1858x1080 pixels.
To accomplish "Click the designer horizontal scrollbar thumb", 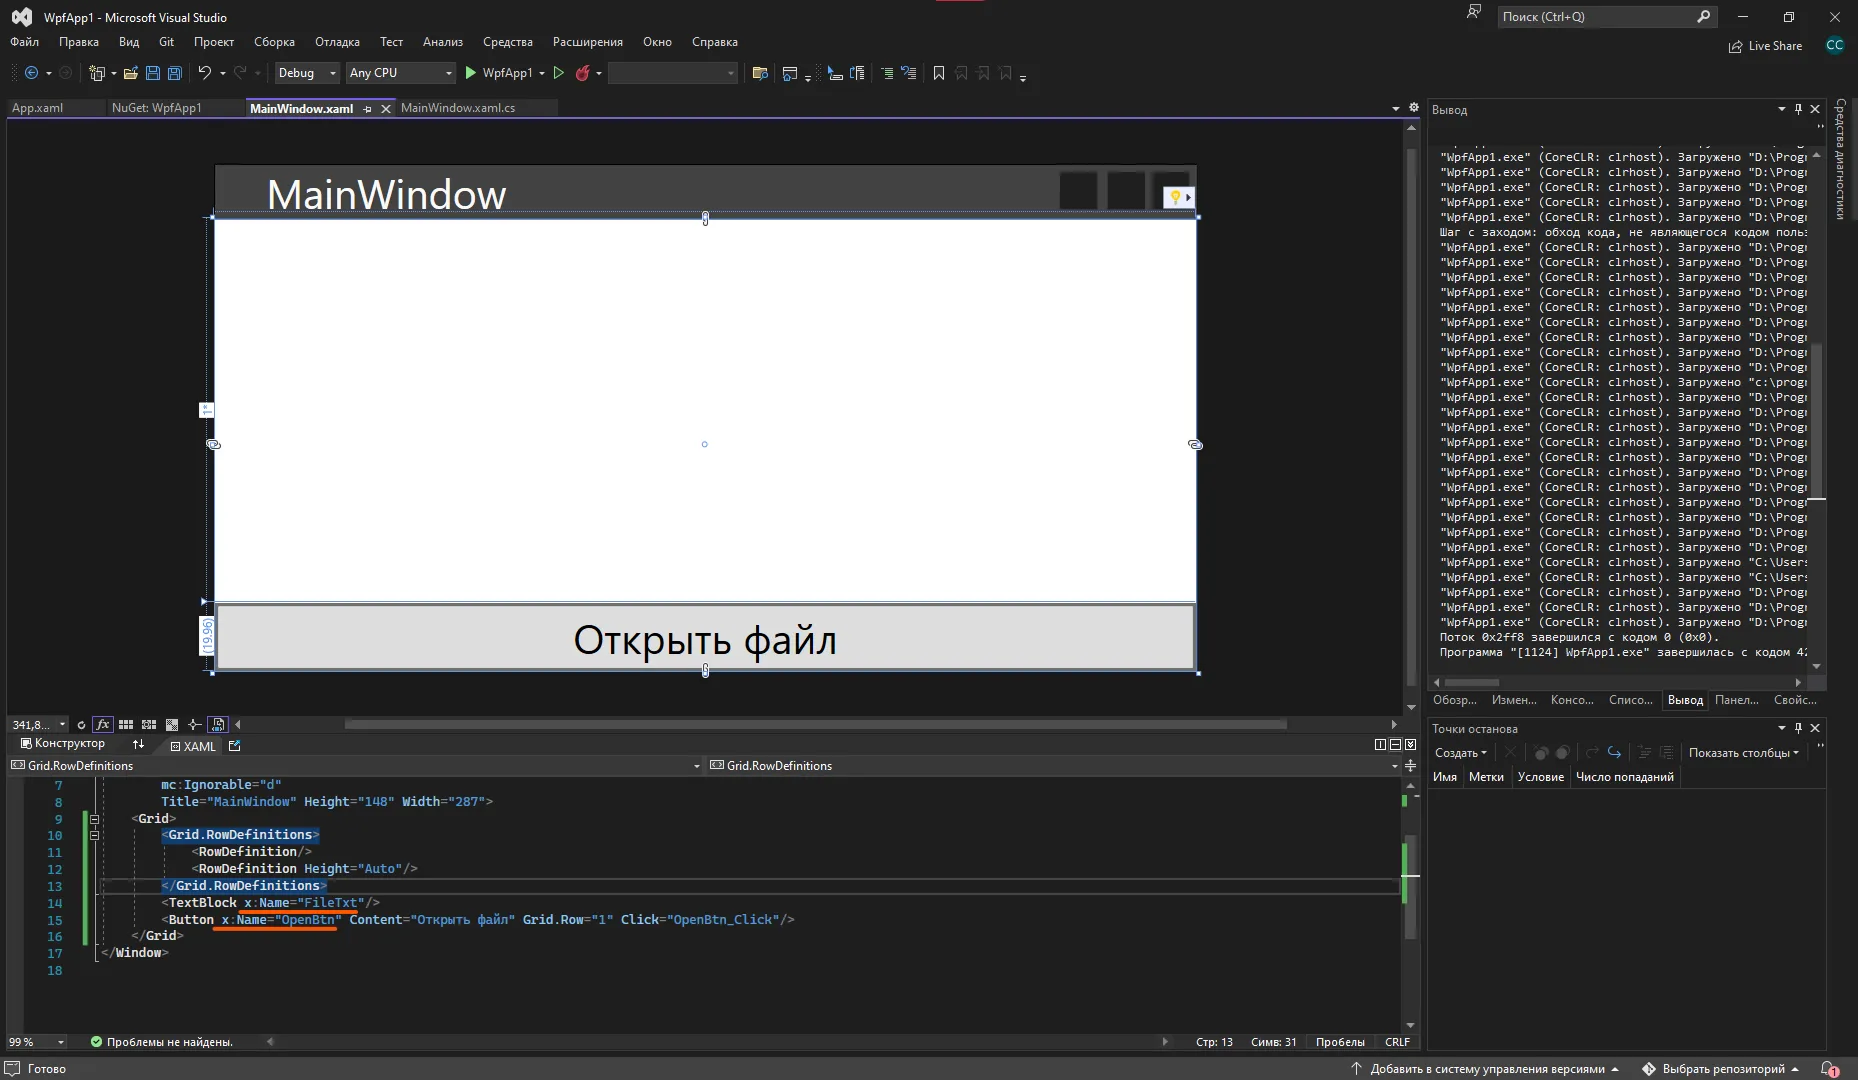I will tap(815, 724).
